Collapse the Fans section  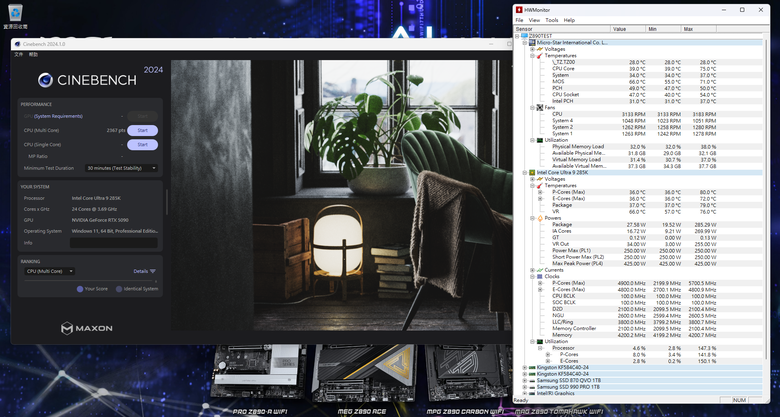point(532,107)
